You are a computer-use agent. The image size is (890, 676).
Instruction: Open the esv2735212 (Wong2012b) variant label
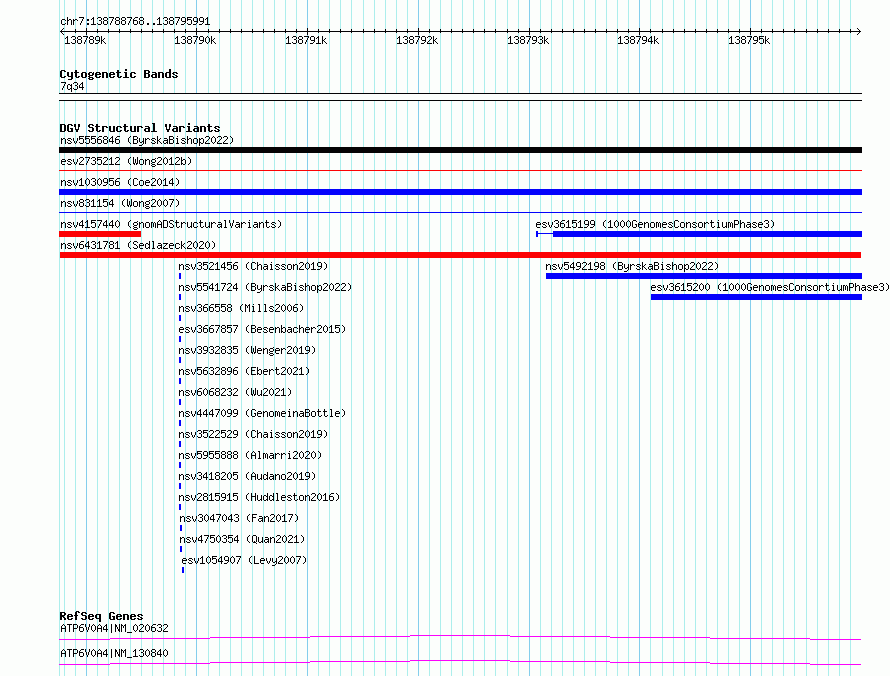click(126, 161)
